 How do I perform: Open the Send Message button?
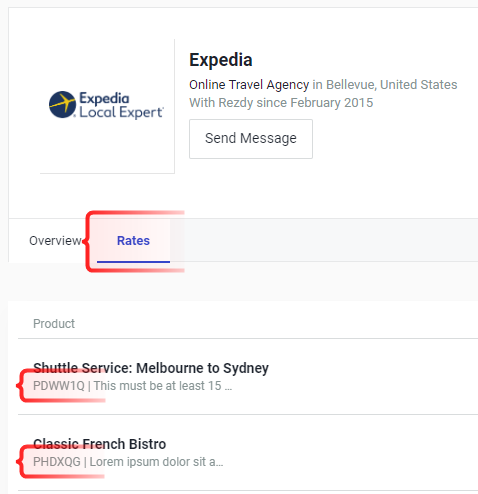pos(251,139)
